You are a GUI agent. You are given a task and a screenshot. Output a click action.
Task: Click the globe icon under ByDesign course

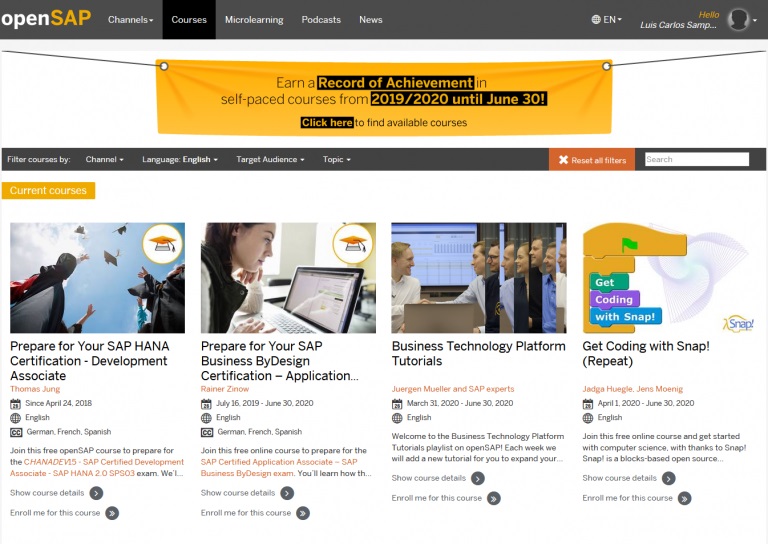[206, 418]
